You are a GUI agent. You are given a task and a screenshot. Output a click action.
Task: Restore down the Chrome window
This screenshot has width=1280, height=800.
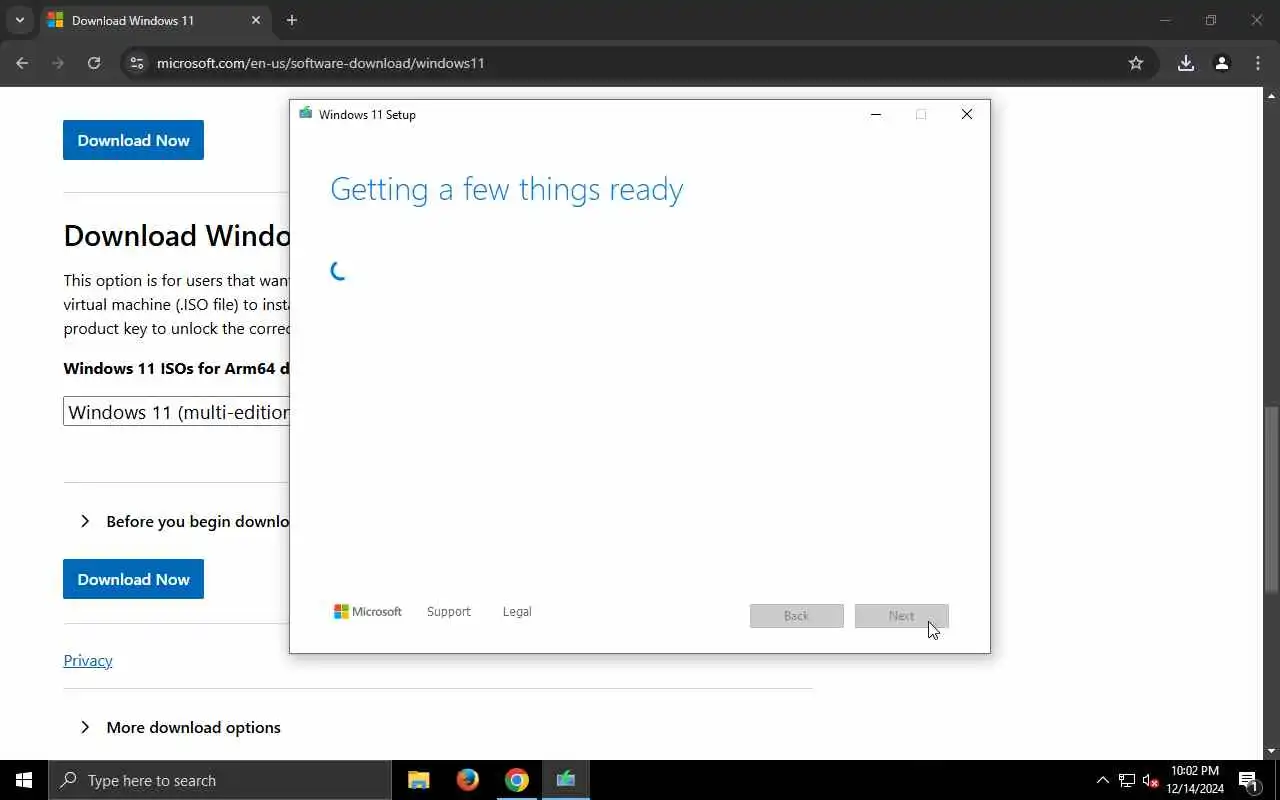coord(1211,20)
